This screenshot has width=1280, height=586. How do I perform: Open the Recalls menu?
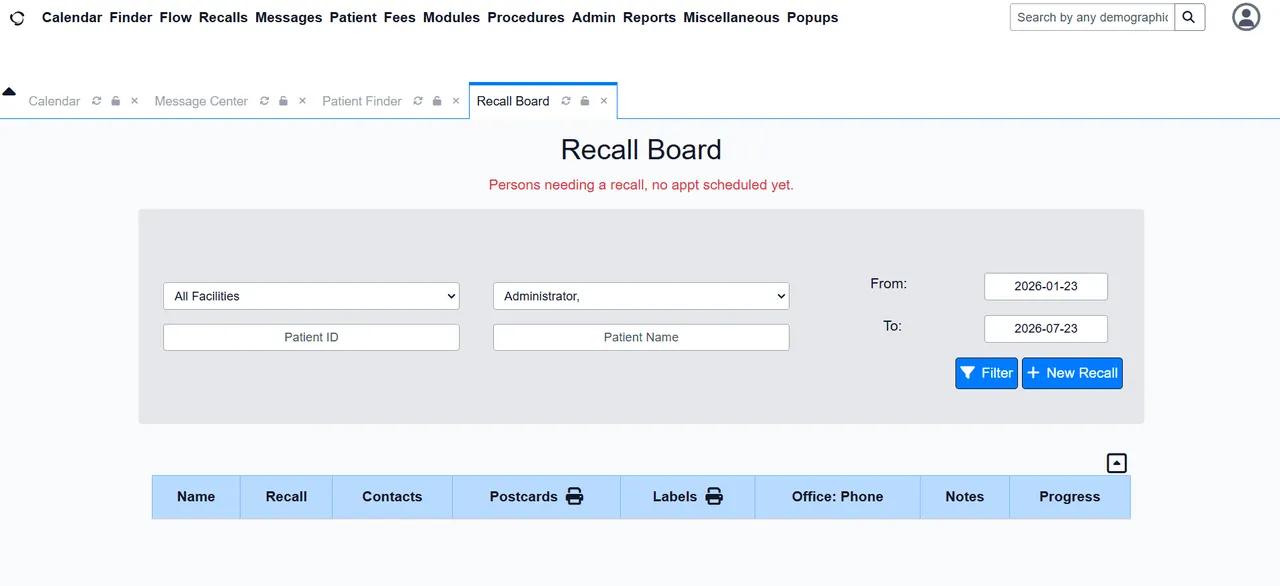pyautogui.click(x=223, y=17)
